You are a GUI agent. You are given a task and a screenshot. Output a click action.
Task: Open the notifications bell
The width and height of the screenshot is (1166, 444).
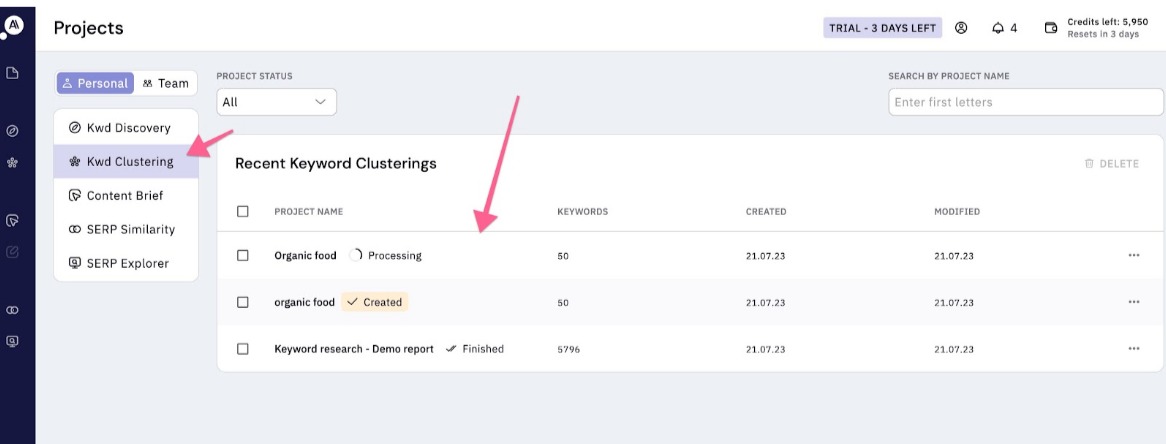tap(997, 28)
